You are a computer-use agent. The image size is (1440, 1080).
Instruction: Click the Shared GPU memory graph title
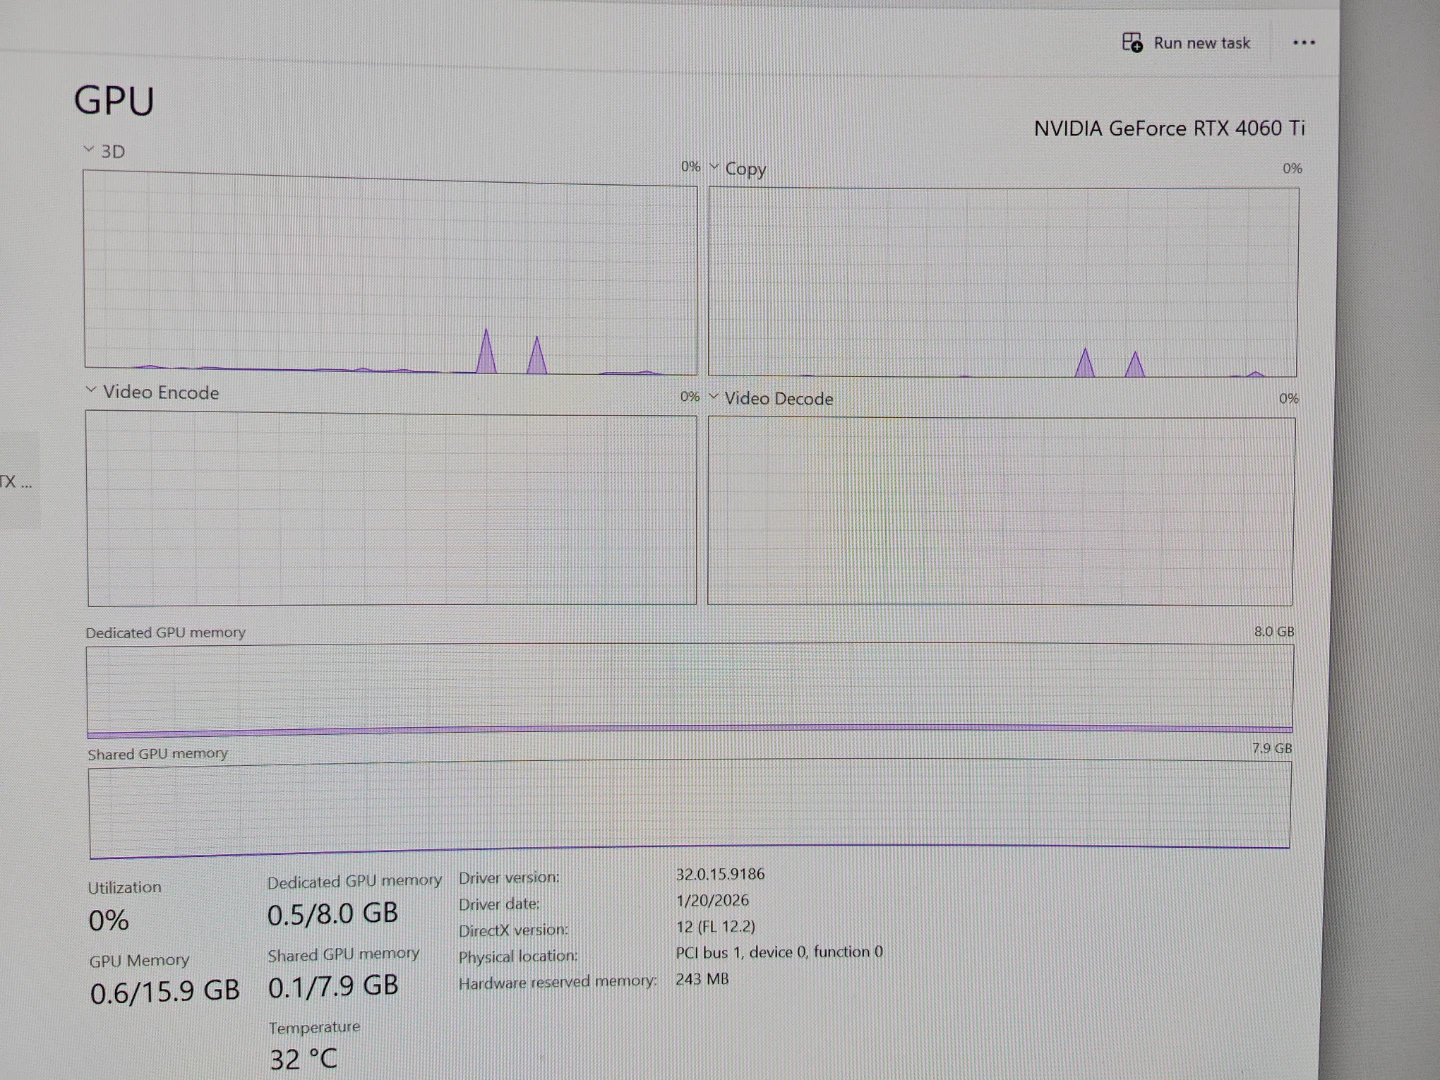coord(157,754)
